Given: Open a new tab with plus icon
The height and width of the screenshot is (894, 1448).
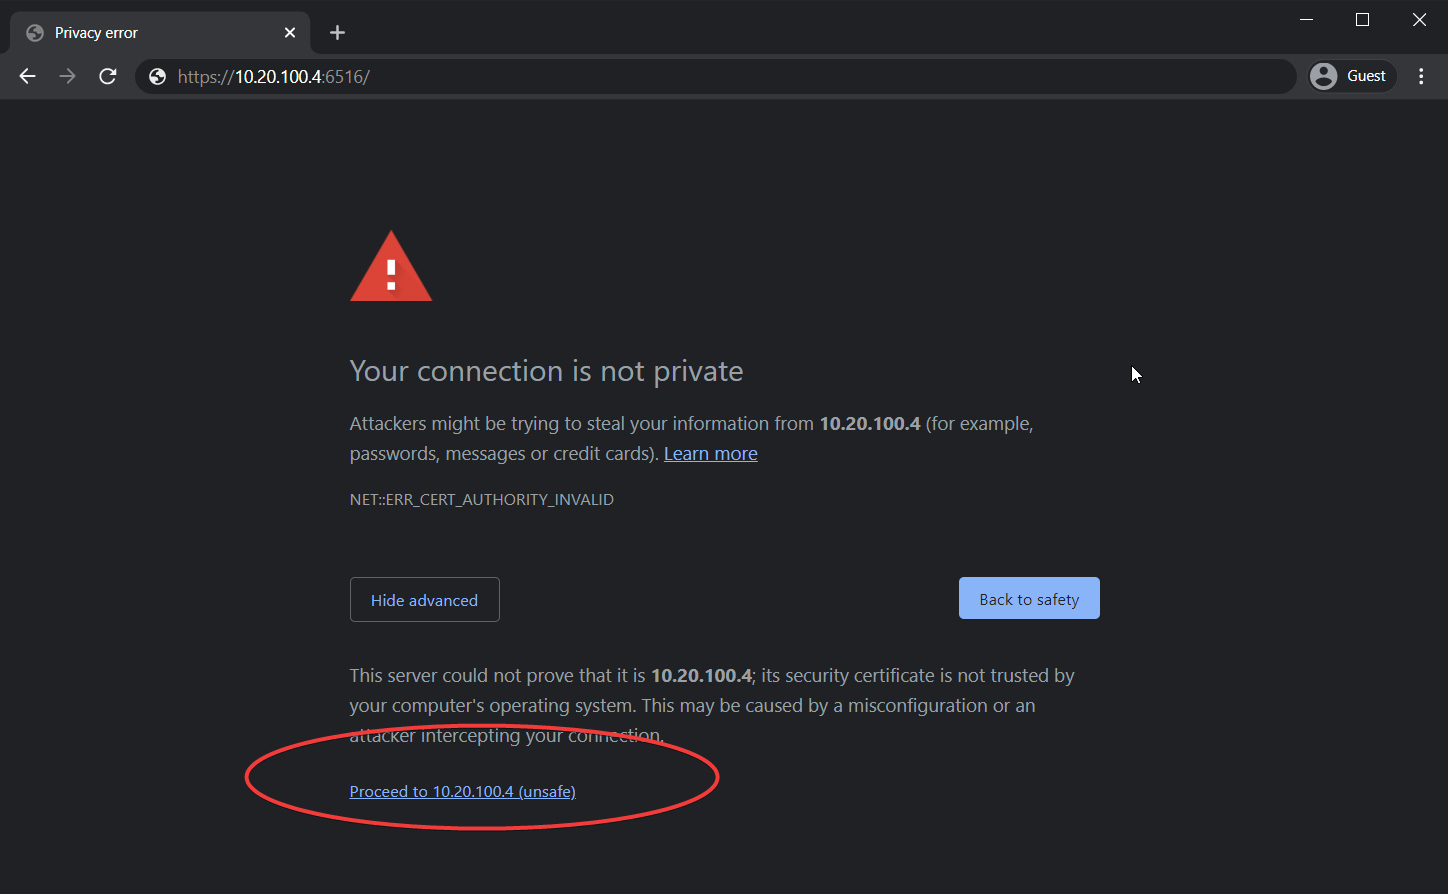Looking at the screenshot, I should click(x=337, y=33).
